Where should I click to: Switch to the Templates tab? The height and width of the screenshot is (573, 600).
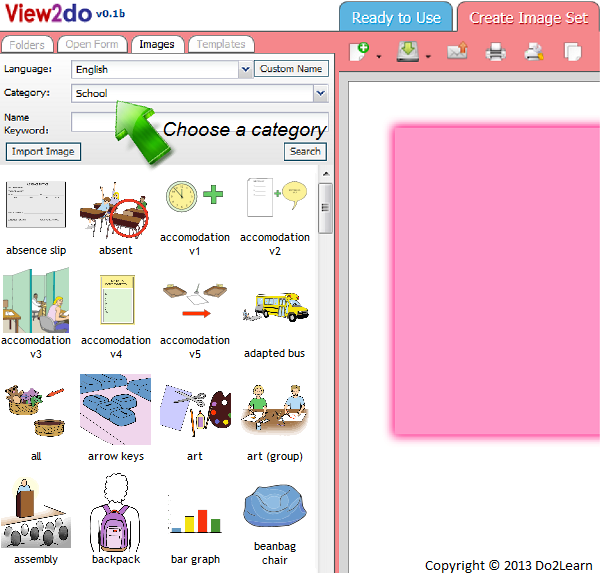[220, 44]
